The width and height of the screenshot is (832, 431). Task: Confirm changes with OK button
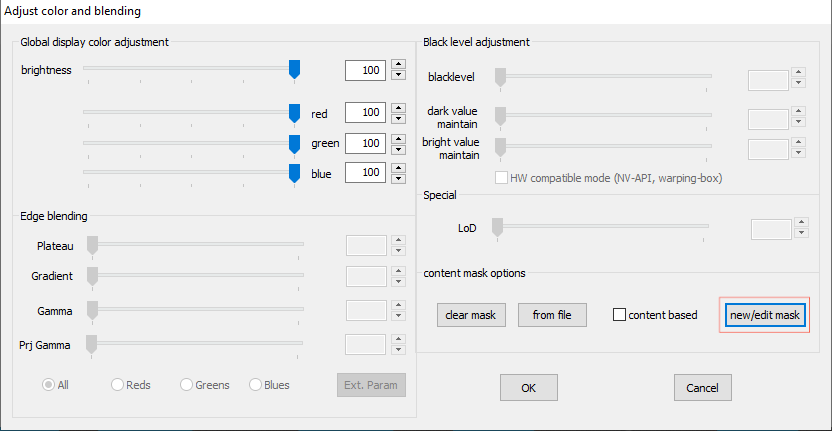[528, 387]
